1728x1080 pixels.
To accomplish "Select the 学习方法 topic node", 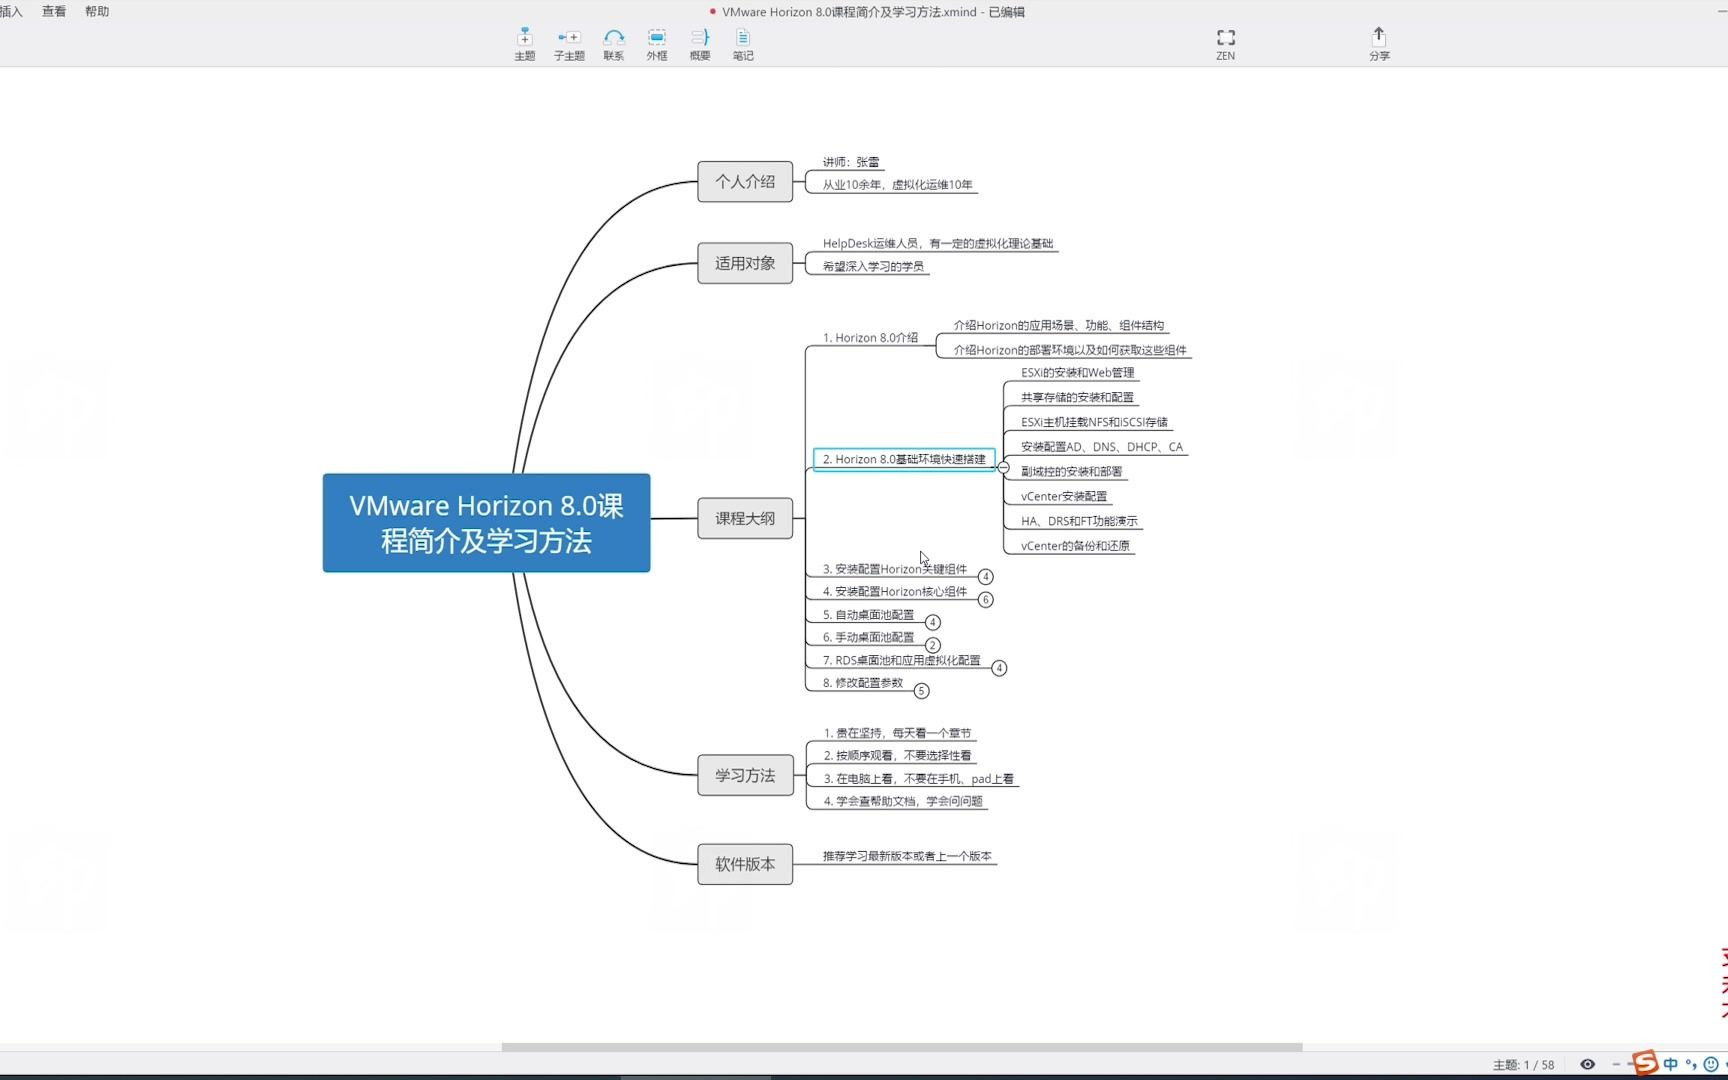I will [x=745, y=775].
